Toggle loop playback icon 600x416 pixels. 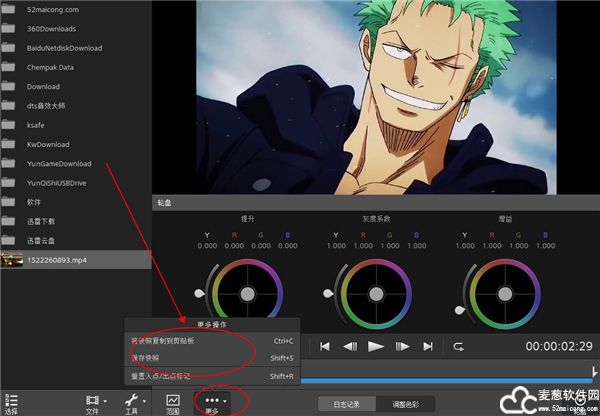coord(459,346)
